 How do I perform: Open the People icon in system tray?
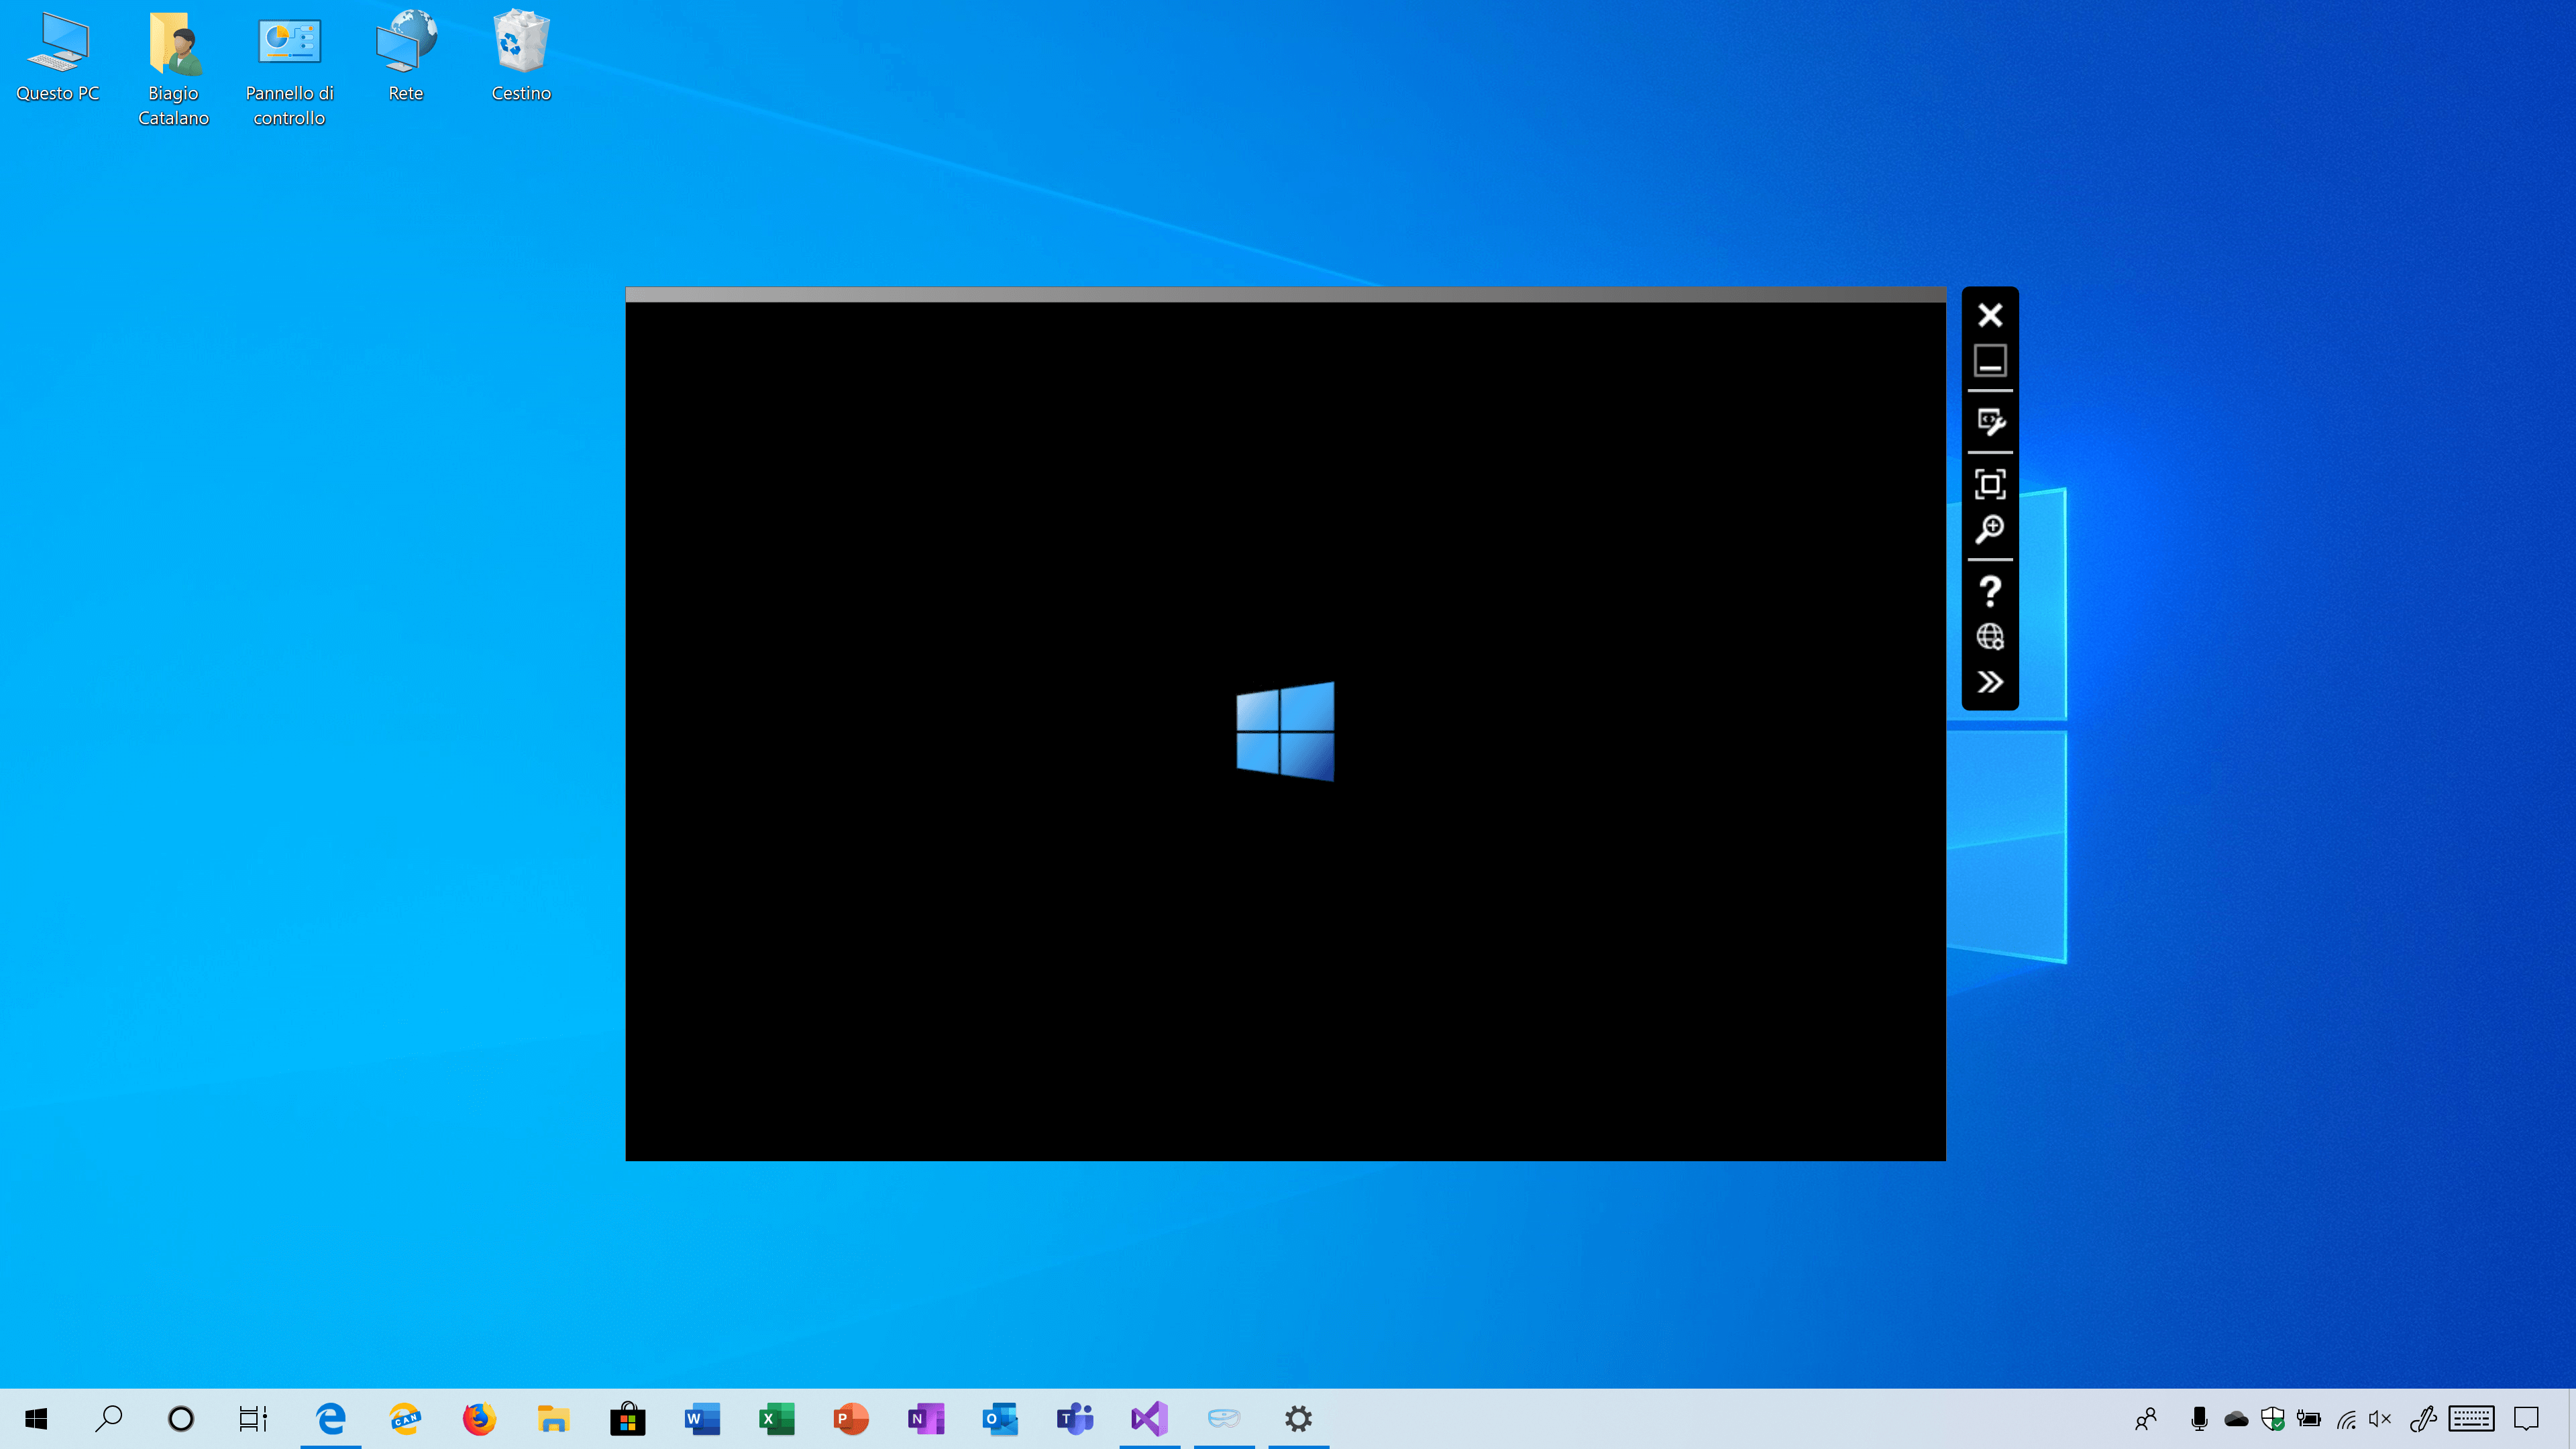2146,1418
